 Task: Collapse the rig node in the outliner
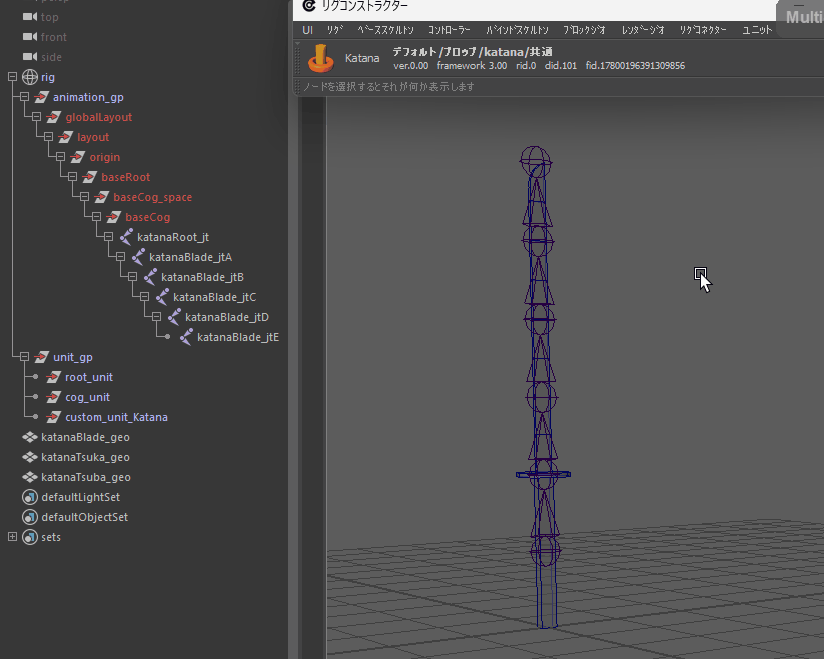tap(13, 77)
